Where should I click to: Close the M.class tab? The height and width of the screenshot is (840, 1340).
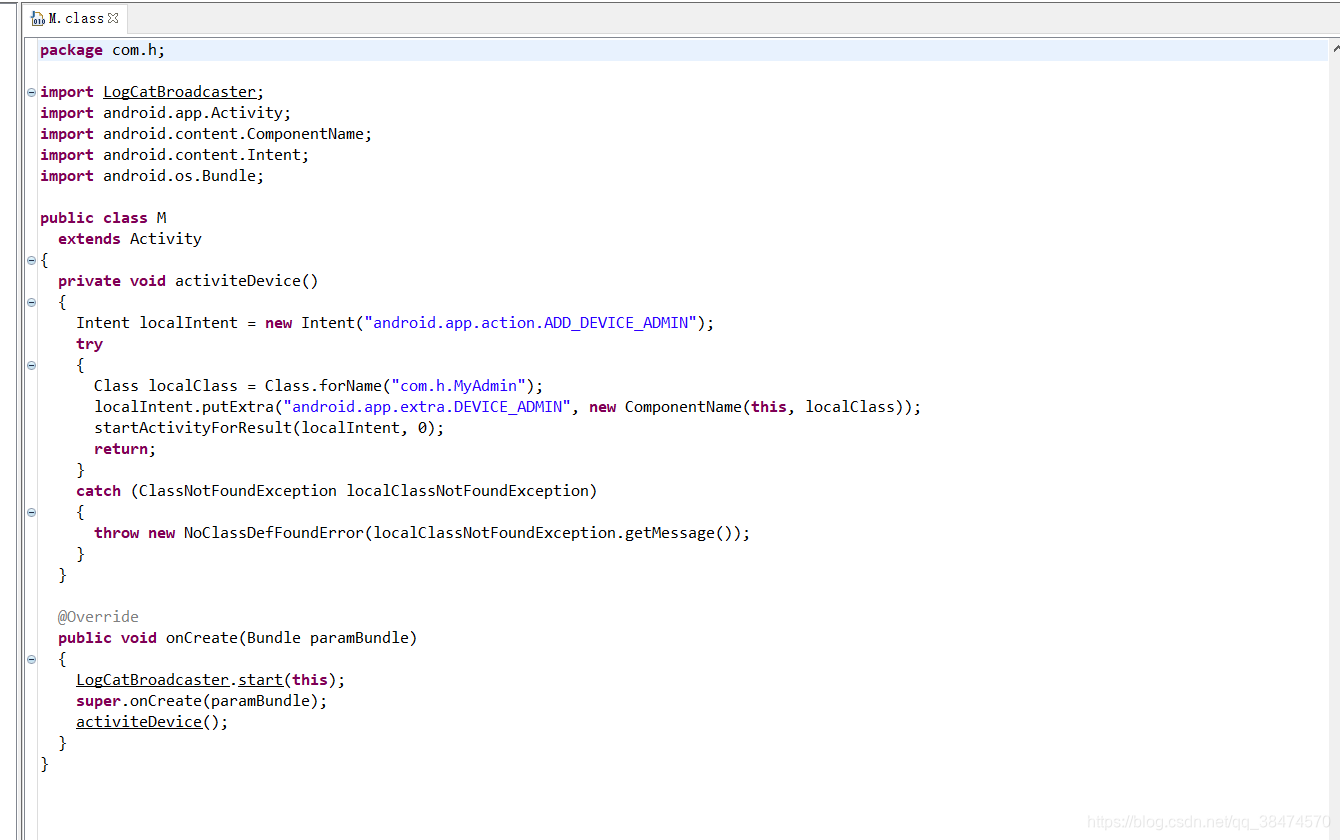(x=113, y=18)
